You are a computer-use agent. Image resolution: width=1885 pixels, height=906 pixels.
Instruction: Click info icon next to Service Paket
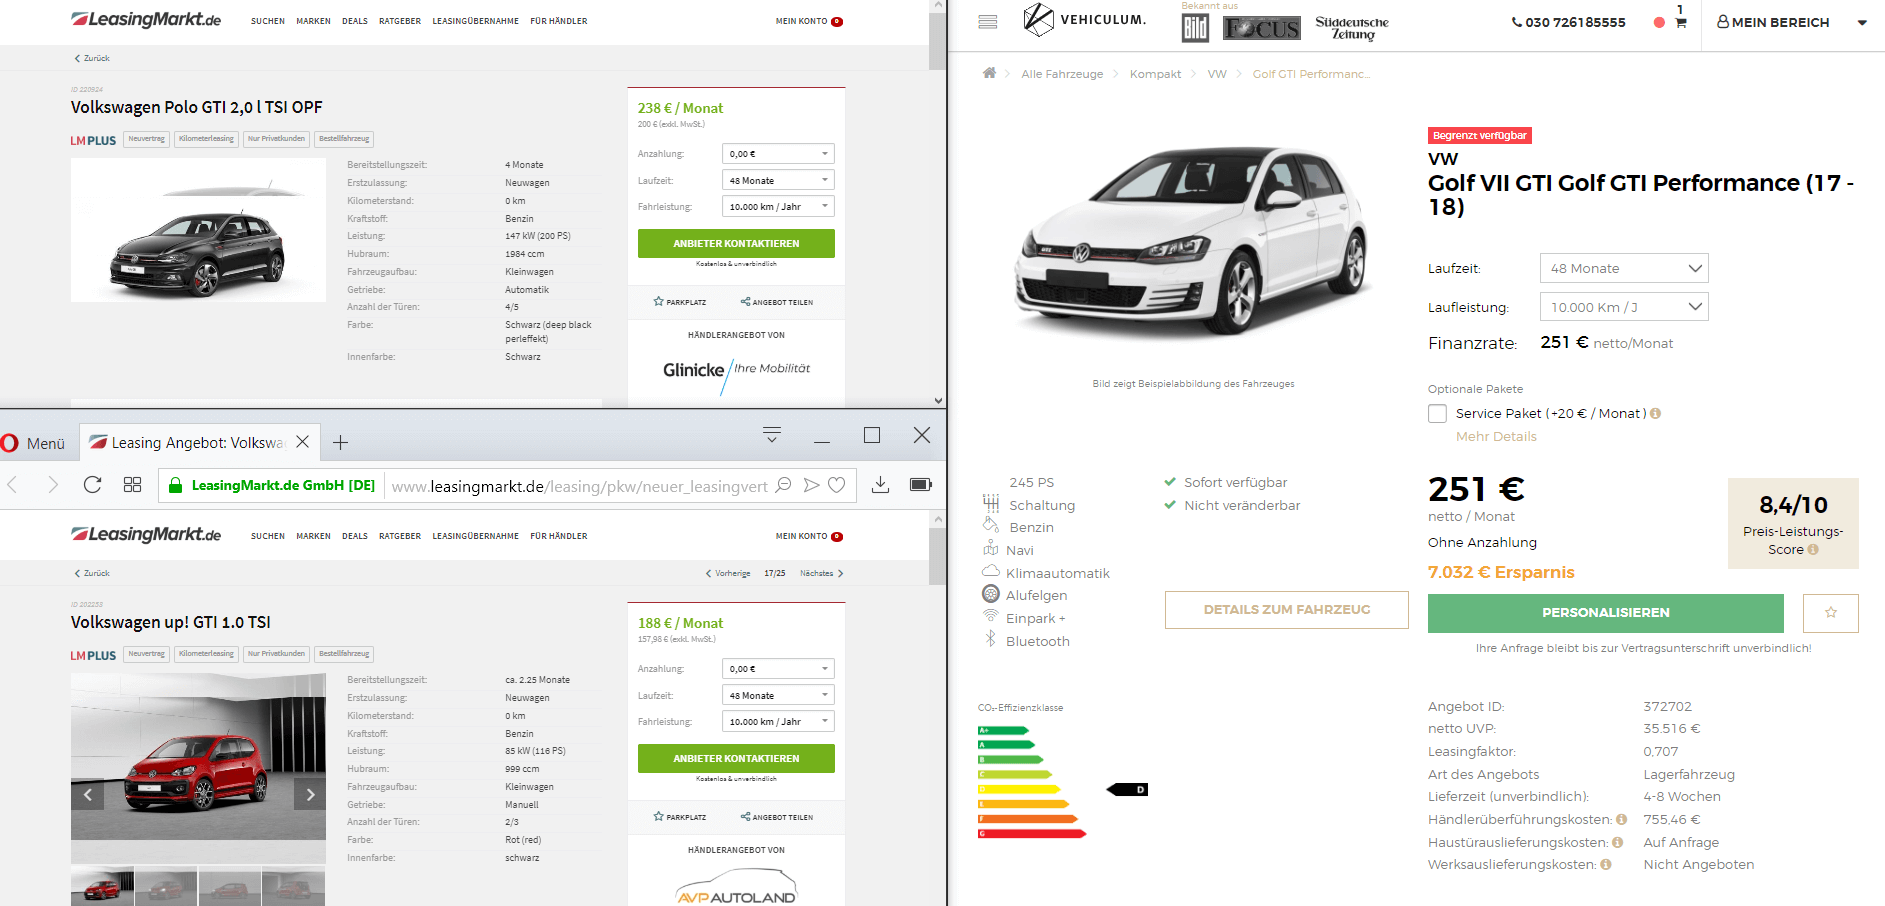[x=1655, y=413]
